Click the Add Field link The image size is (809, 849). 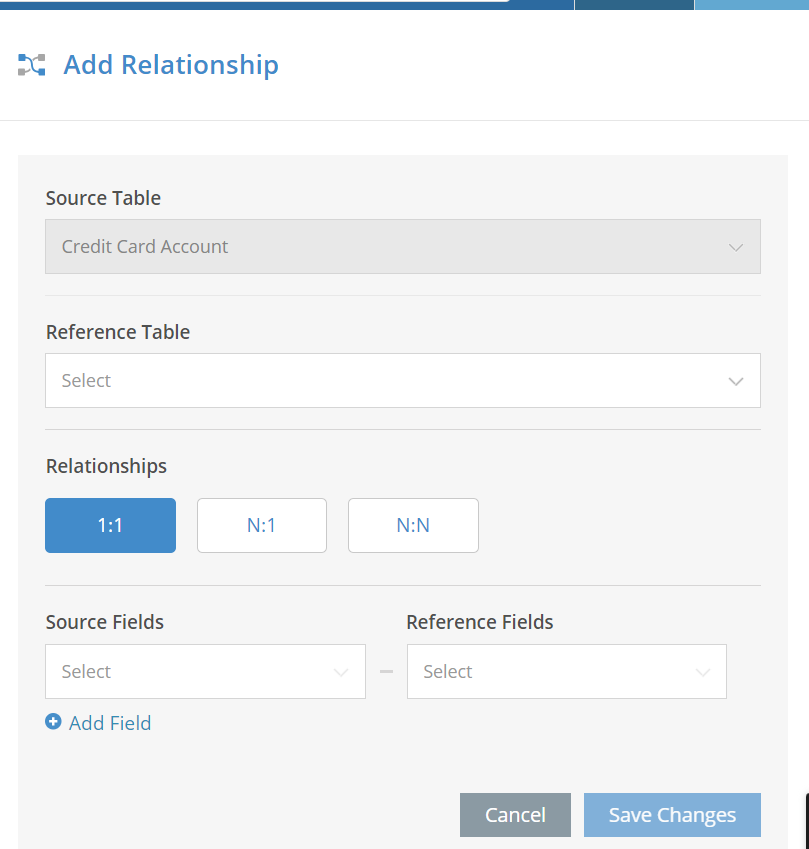pyautogui.click(x=110, y=722)
